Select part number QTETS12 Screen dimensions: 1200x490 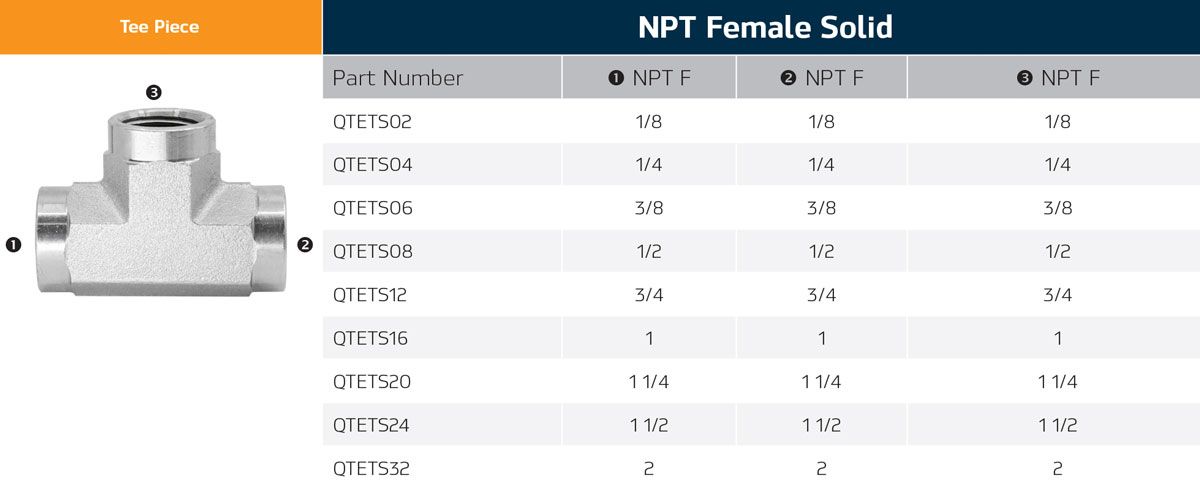click(370, 295)
